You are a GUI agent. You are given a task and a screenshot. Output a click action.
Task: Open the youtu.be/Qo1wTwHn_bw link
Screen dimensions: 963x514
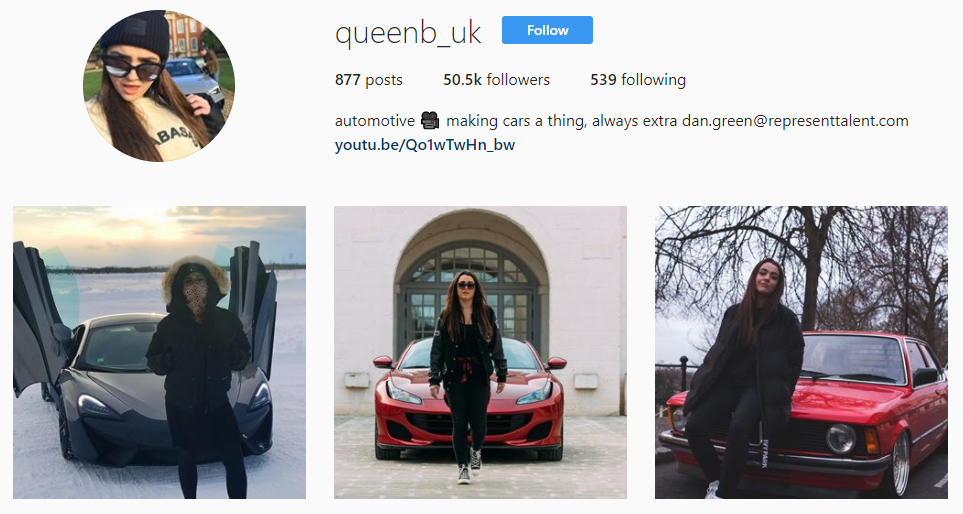tap(425, 145)
